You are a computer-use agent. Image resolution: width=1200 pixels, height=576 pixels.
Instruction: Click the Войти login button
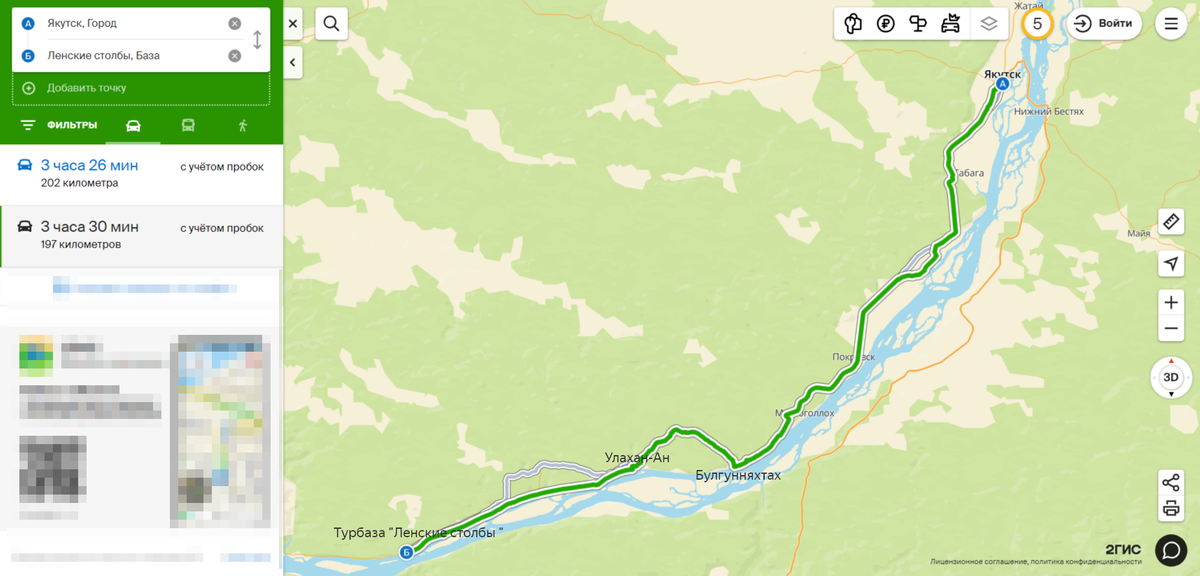1104,23
